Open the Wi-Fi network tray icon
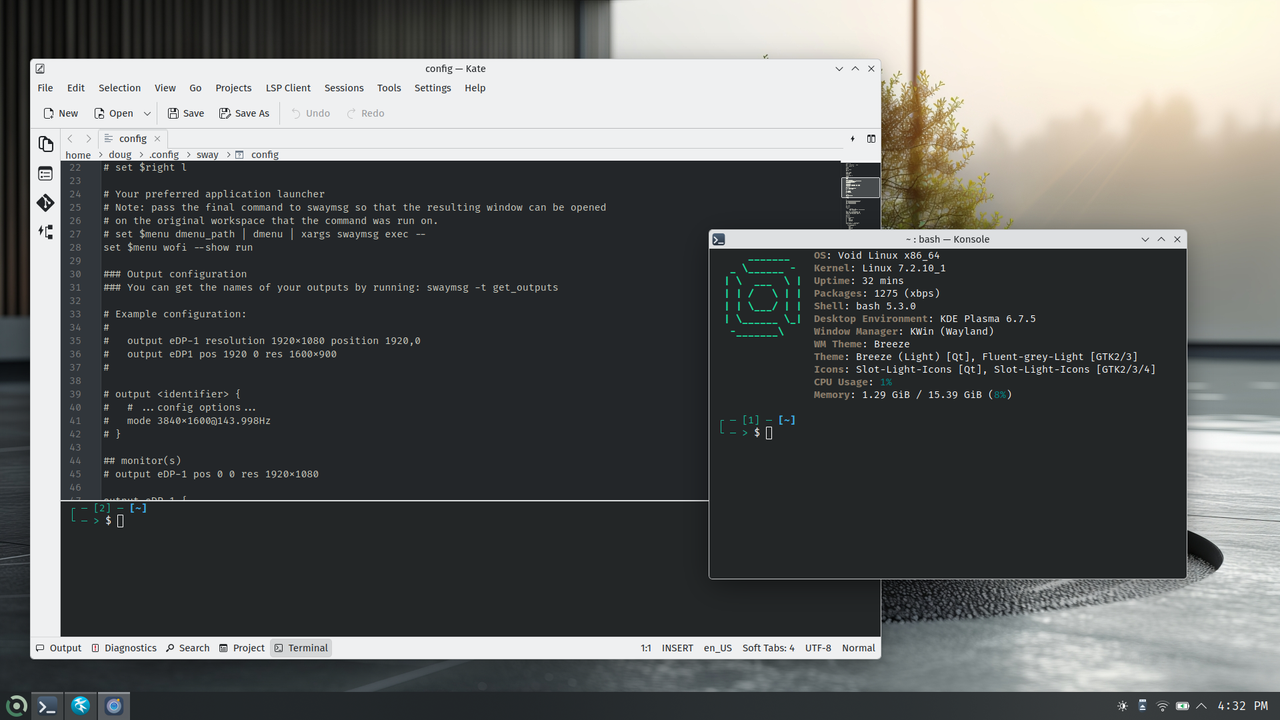This screenshot has height=720, width=1280. coord(1162,706)
